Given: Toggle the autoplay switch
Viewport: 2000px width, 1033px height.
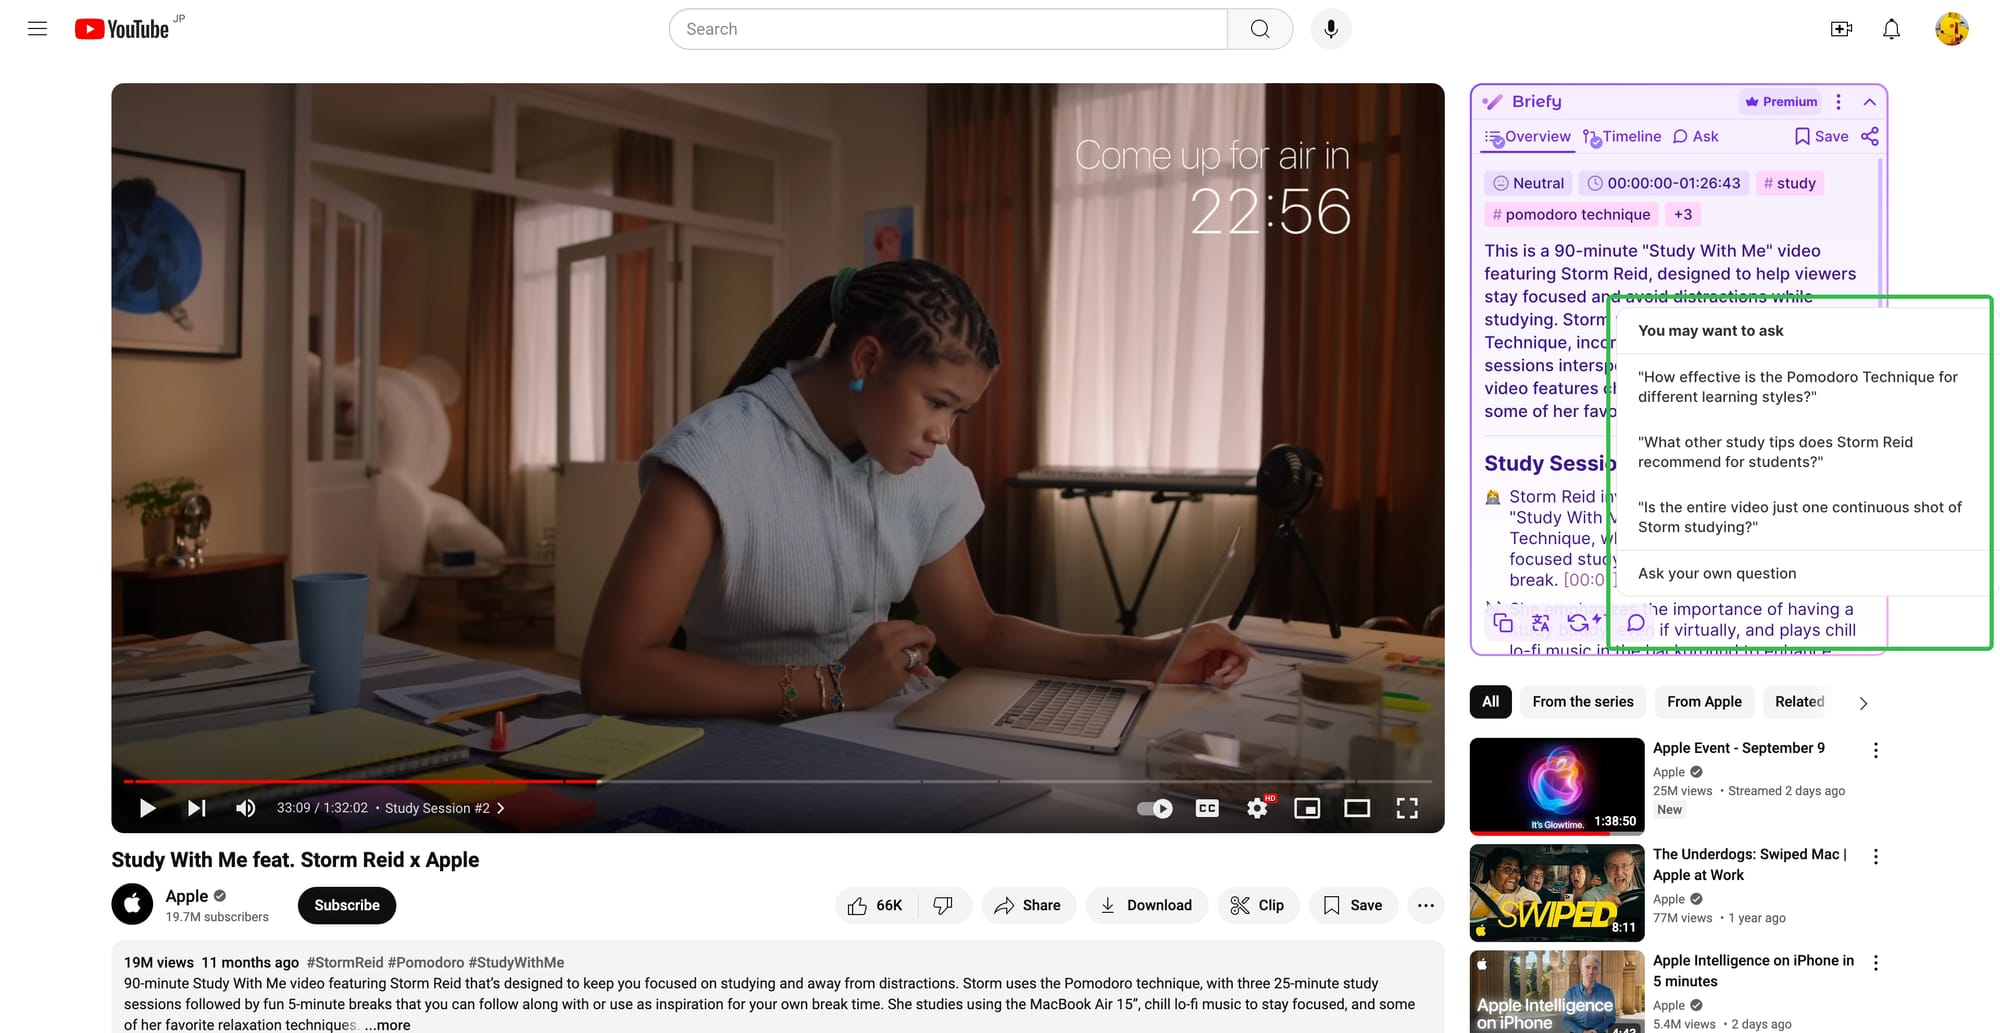Looking at the screenshot, I should click(x=1155, y=808).
